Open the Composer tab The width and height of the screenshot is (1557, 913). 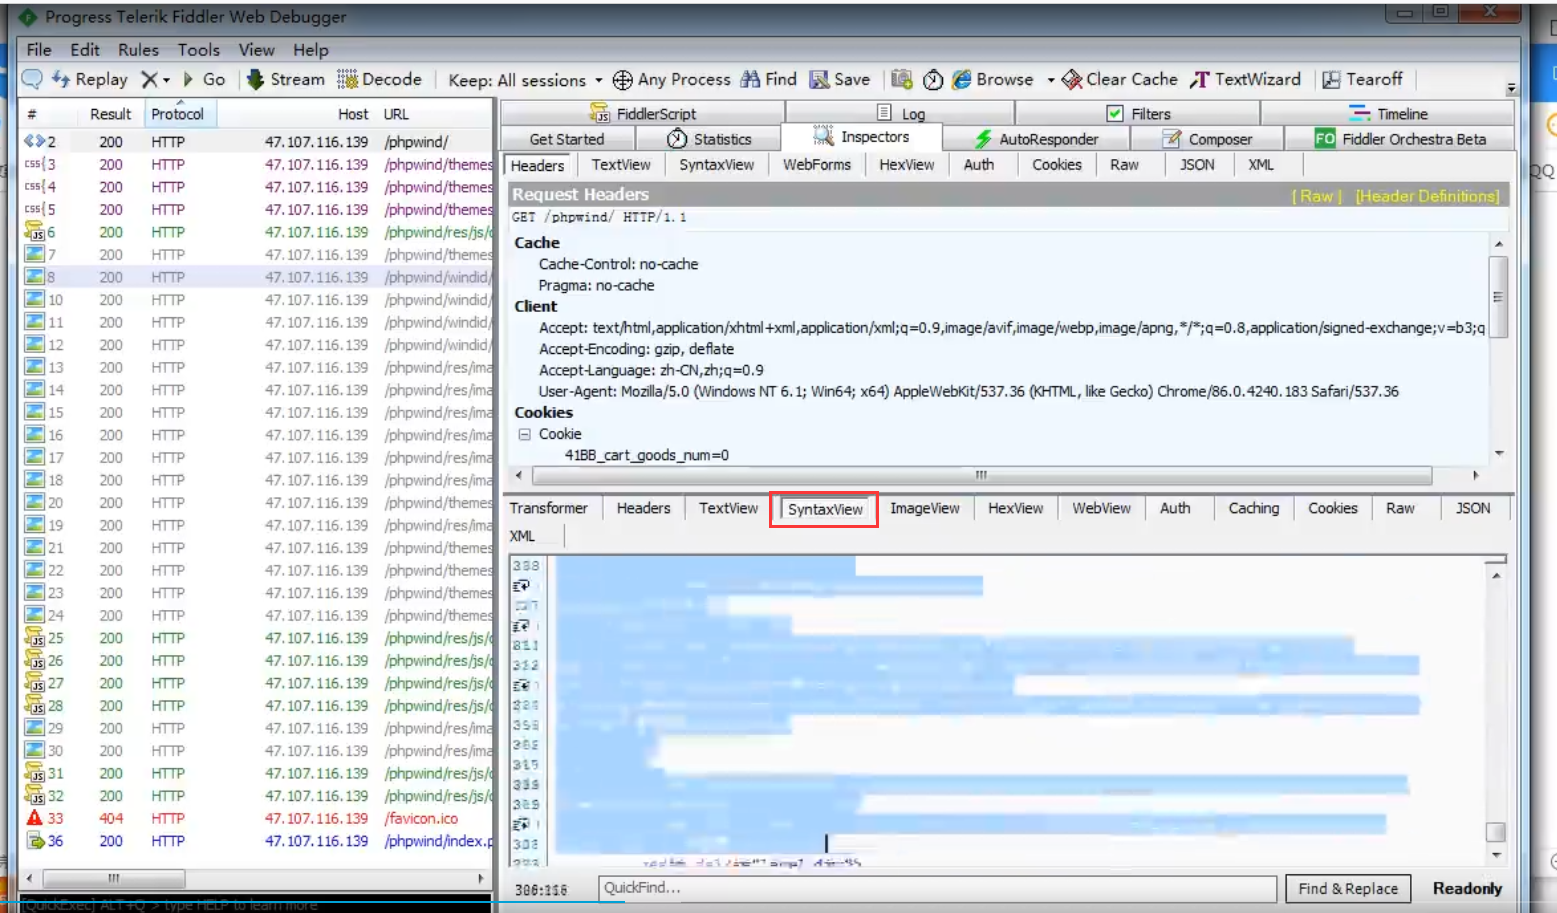point(1207,139)
